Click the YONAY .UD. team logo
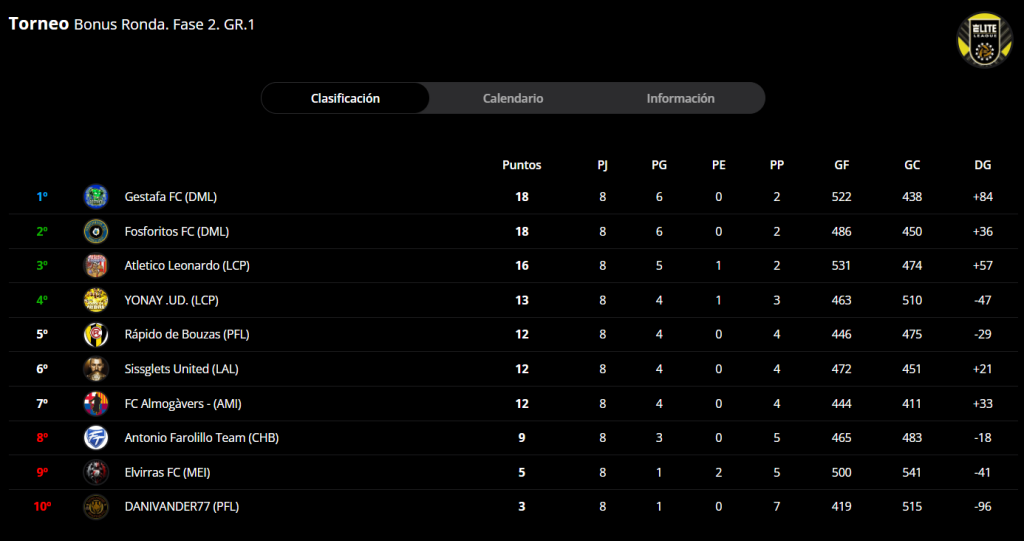 tap(96, 300)
